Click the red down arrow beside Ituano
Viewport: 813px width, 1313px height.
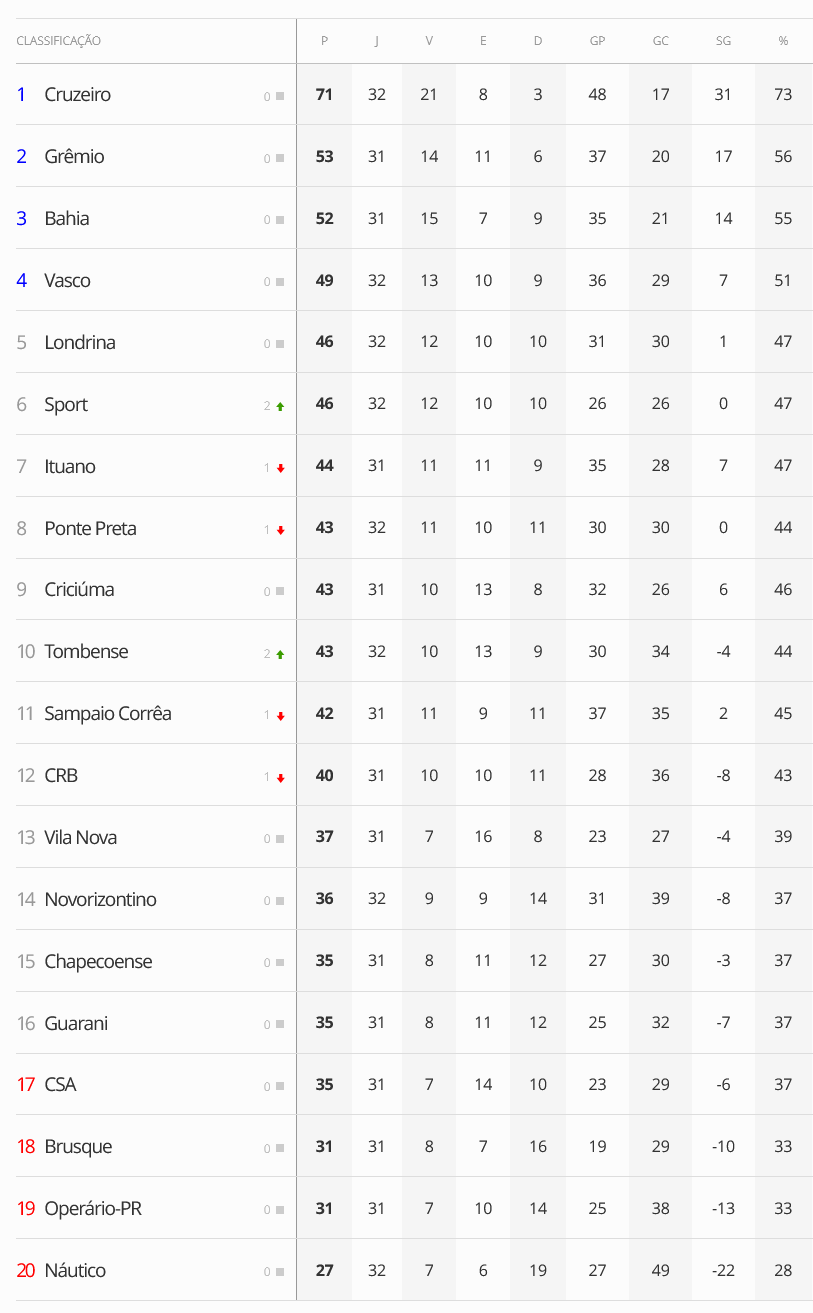[x=280, y=468]
